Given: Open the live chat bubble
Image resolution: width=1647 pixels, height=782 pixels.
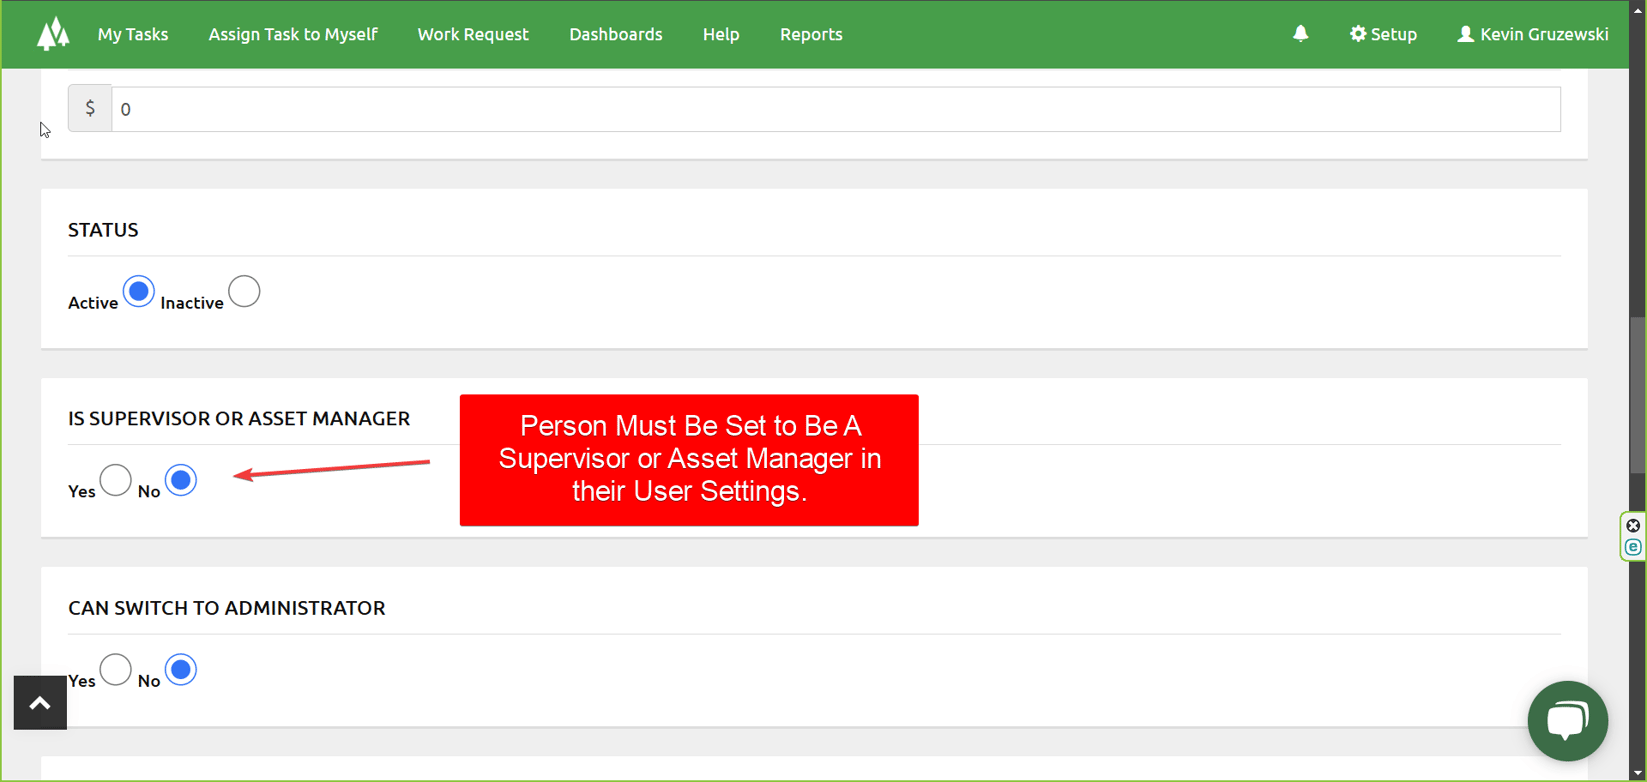Looking at the screenshot, I should pos(1567,720).
